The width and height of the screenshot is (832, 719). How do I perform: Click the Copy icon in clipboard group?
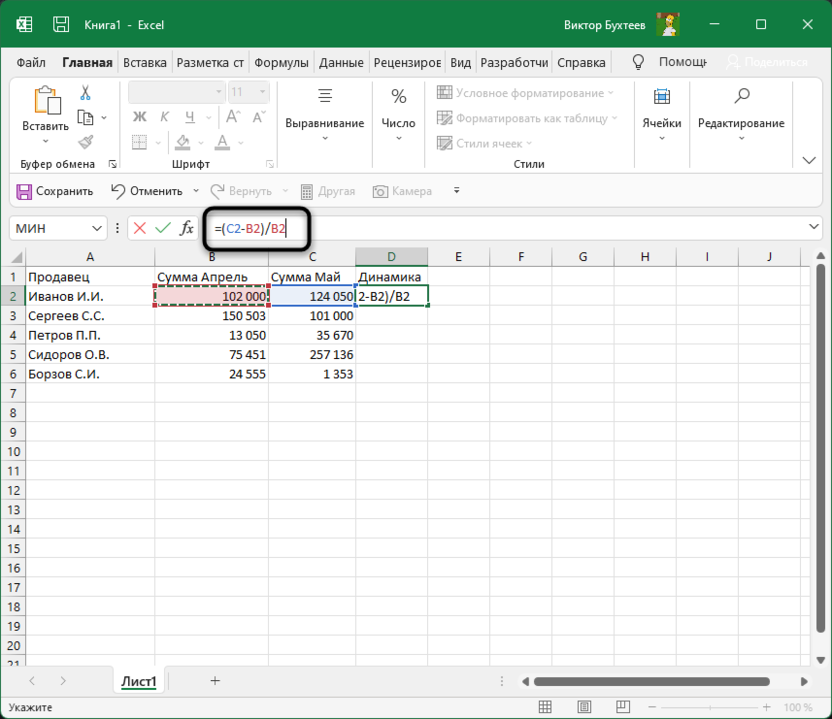coord(85,117)
